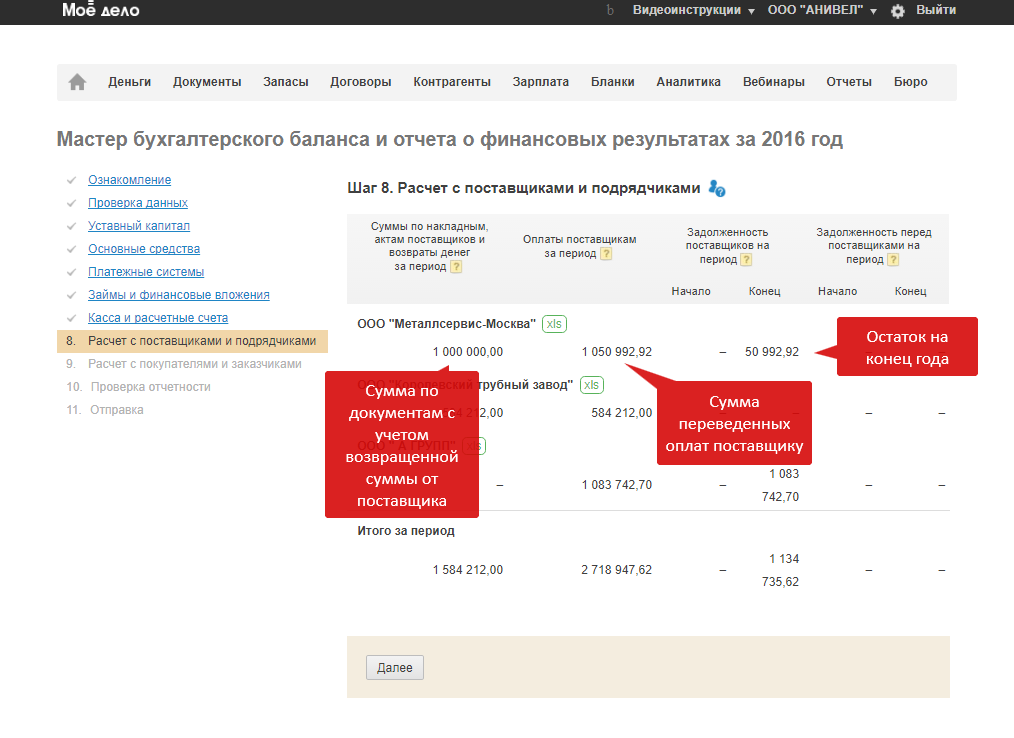Open the Отчеты menu
This screenshot has width=1014, height=738.
(x=849, y=82)
